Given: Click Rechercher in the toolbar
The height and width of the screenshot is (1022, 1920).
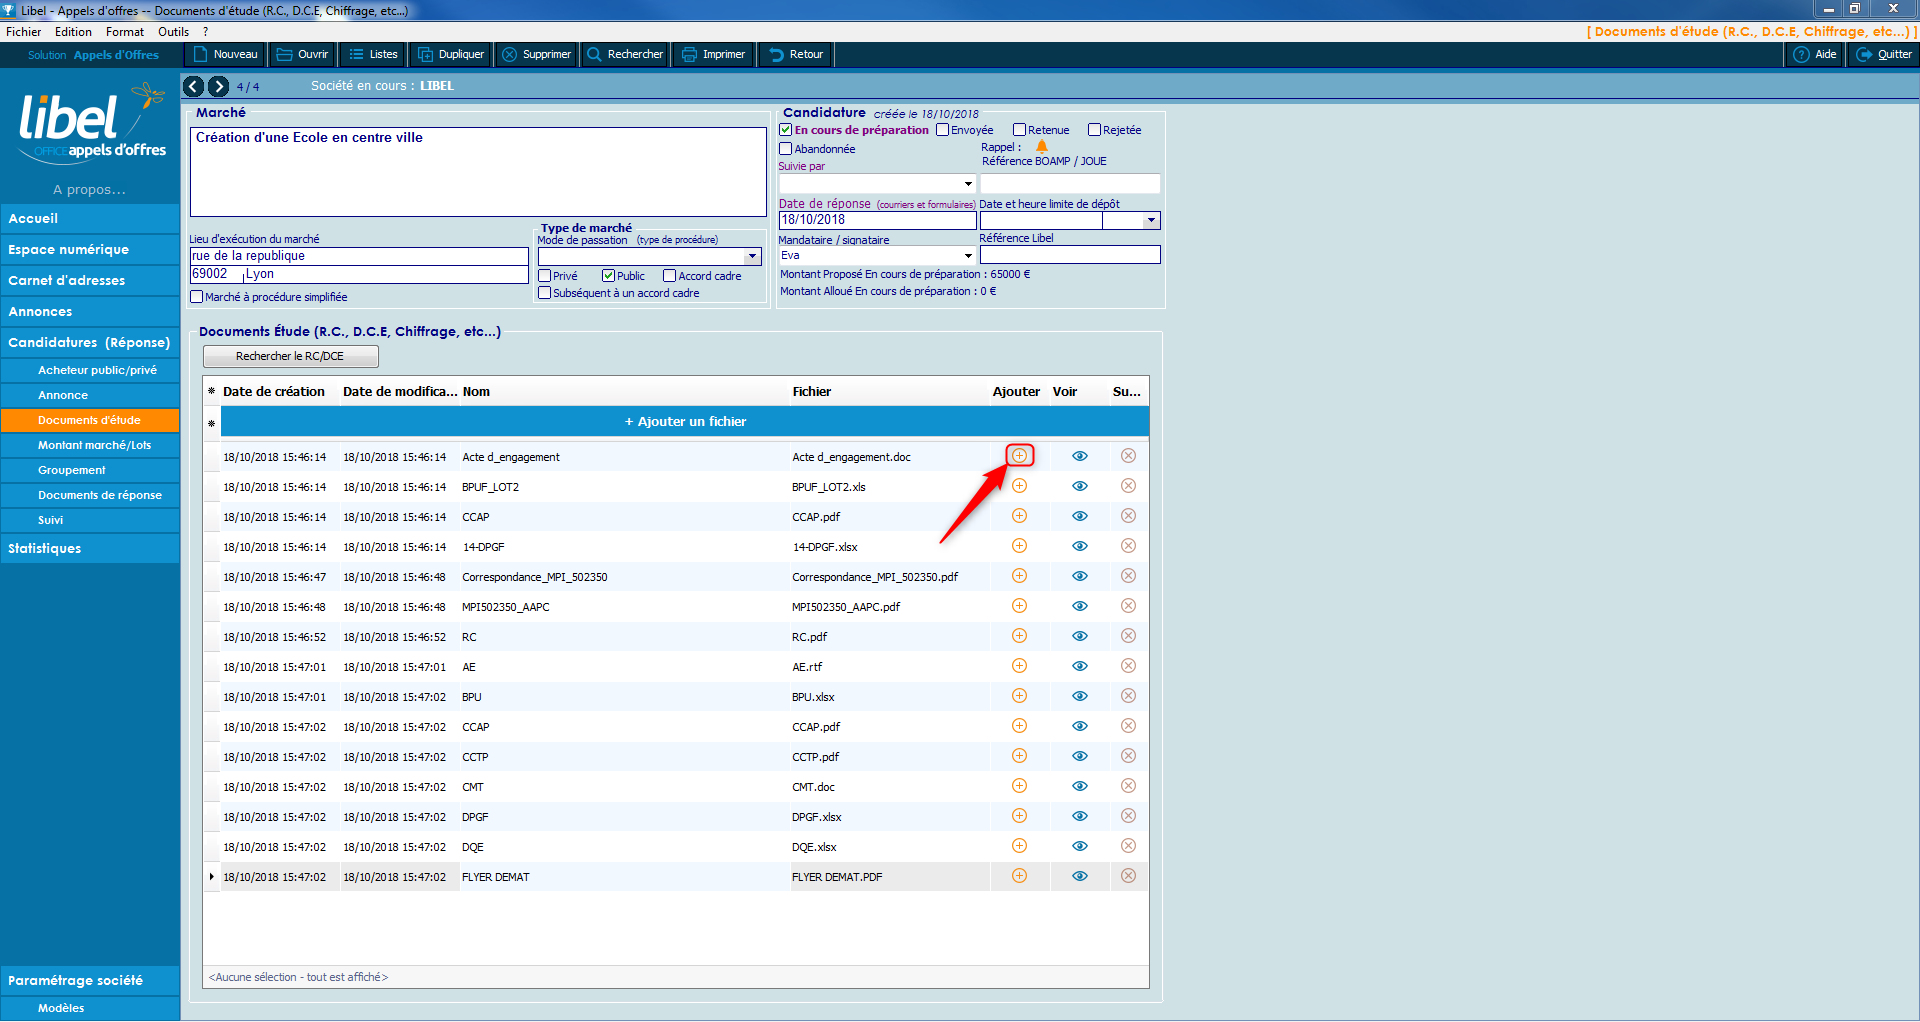Looking at the screenshot, I should (625, 54).
